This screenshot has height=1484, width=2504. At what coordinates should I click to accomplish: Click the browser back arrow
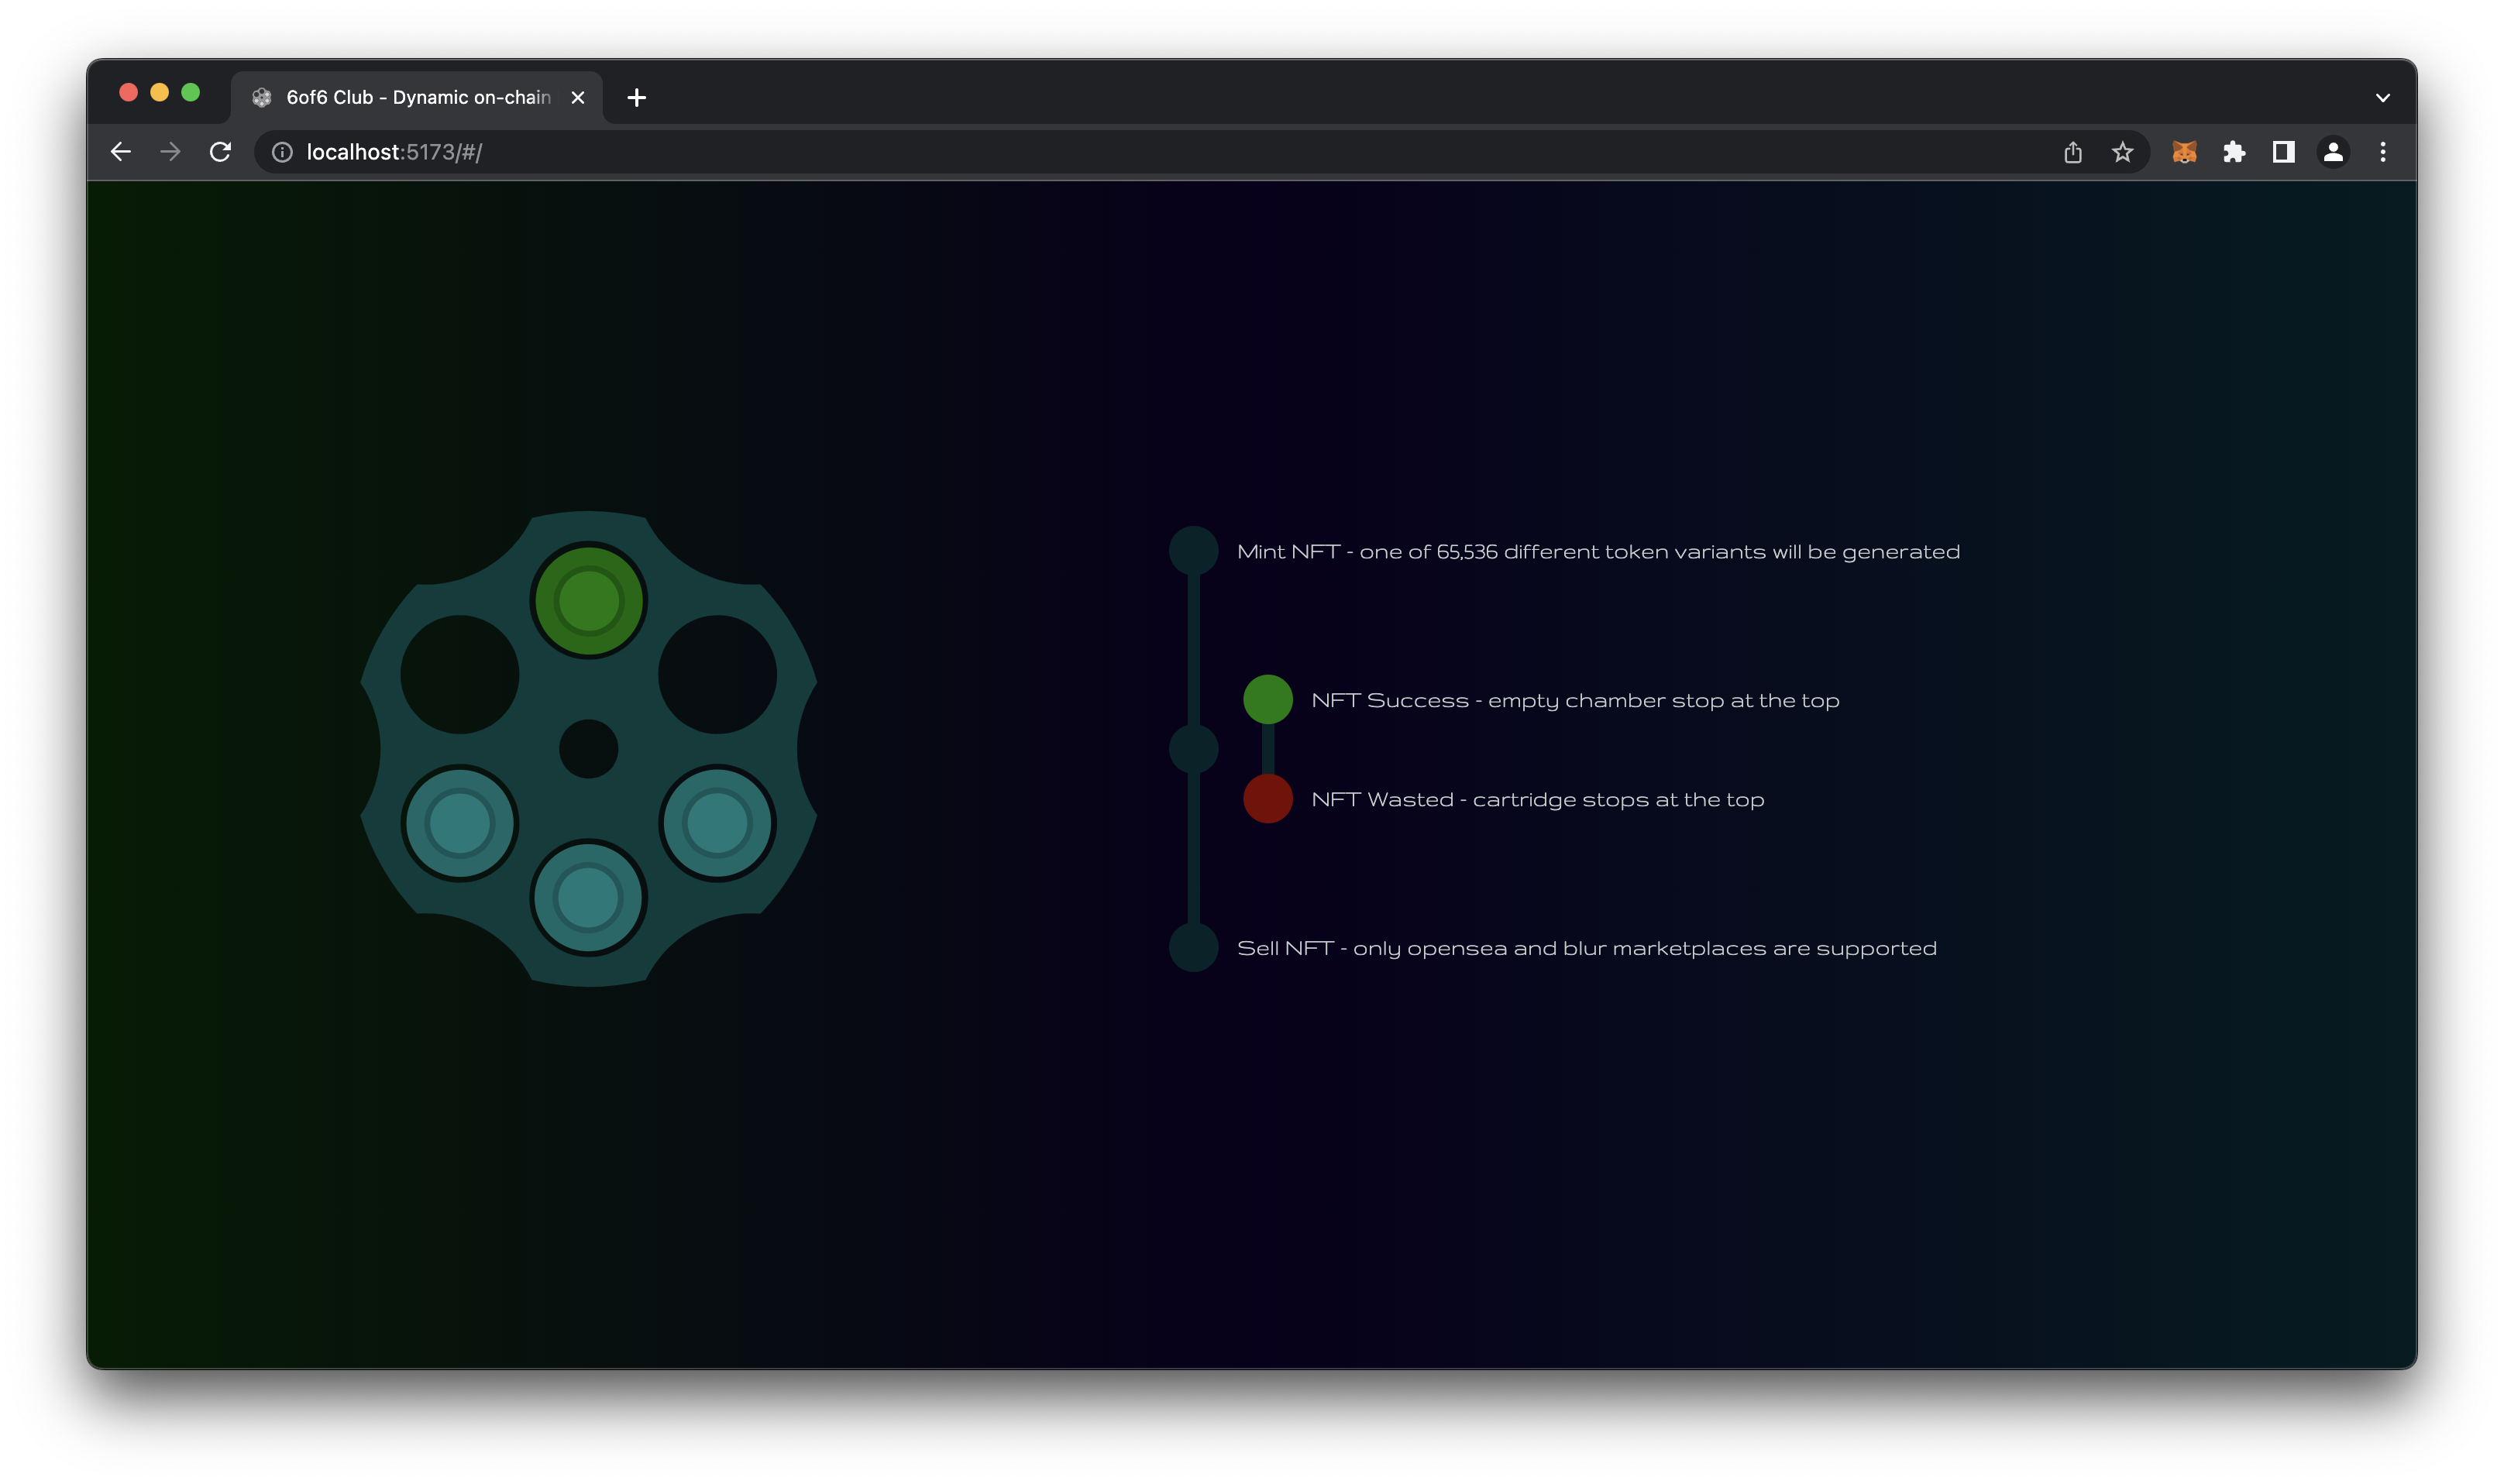pyautogui.click(x=121, y=152)
